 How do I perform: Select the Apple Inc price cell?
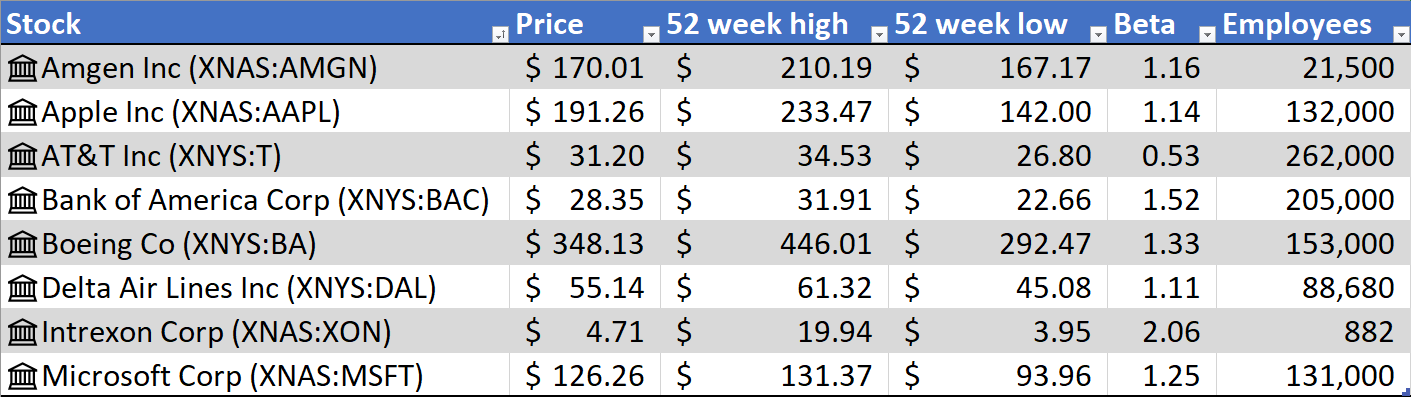[586, 112]
